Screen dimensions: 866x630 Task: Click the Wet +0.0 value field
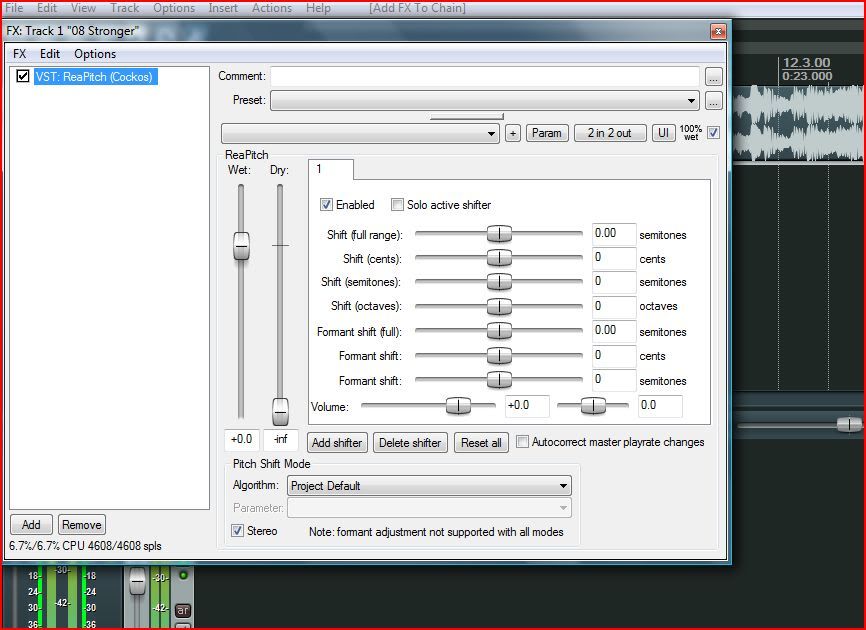tap(241, 440)
